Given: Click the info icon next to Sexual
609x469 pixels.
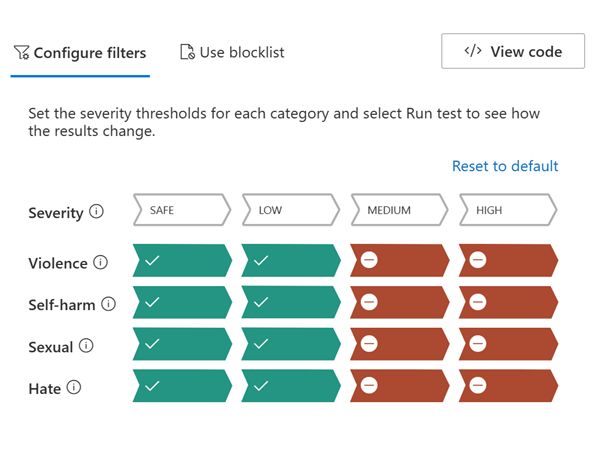Looking at the screenshot, I should coord(86,346).
